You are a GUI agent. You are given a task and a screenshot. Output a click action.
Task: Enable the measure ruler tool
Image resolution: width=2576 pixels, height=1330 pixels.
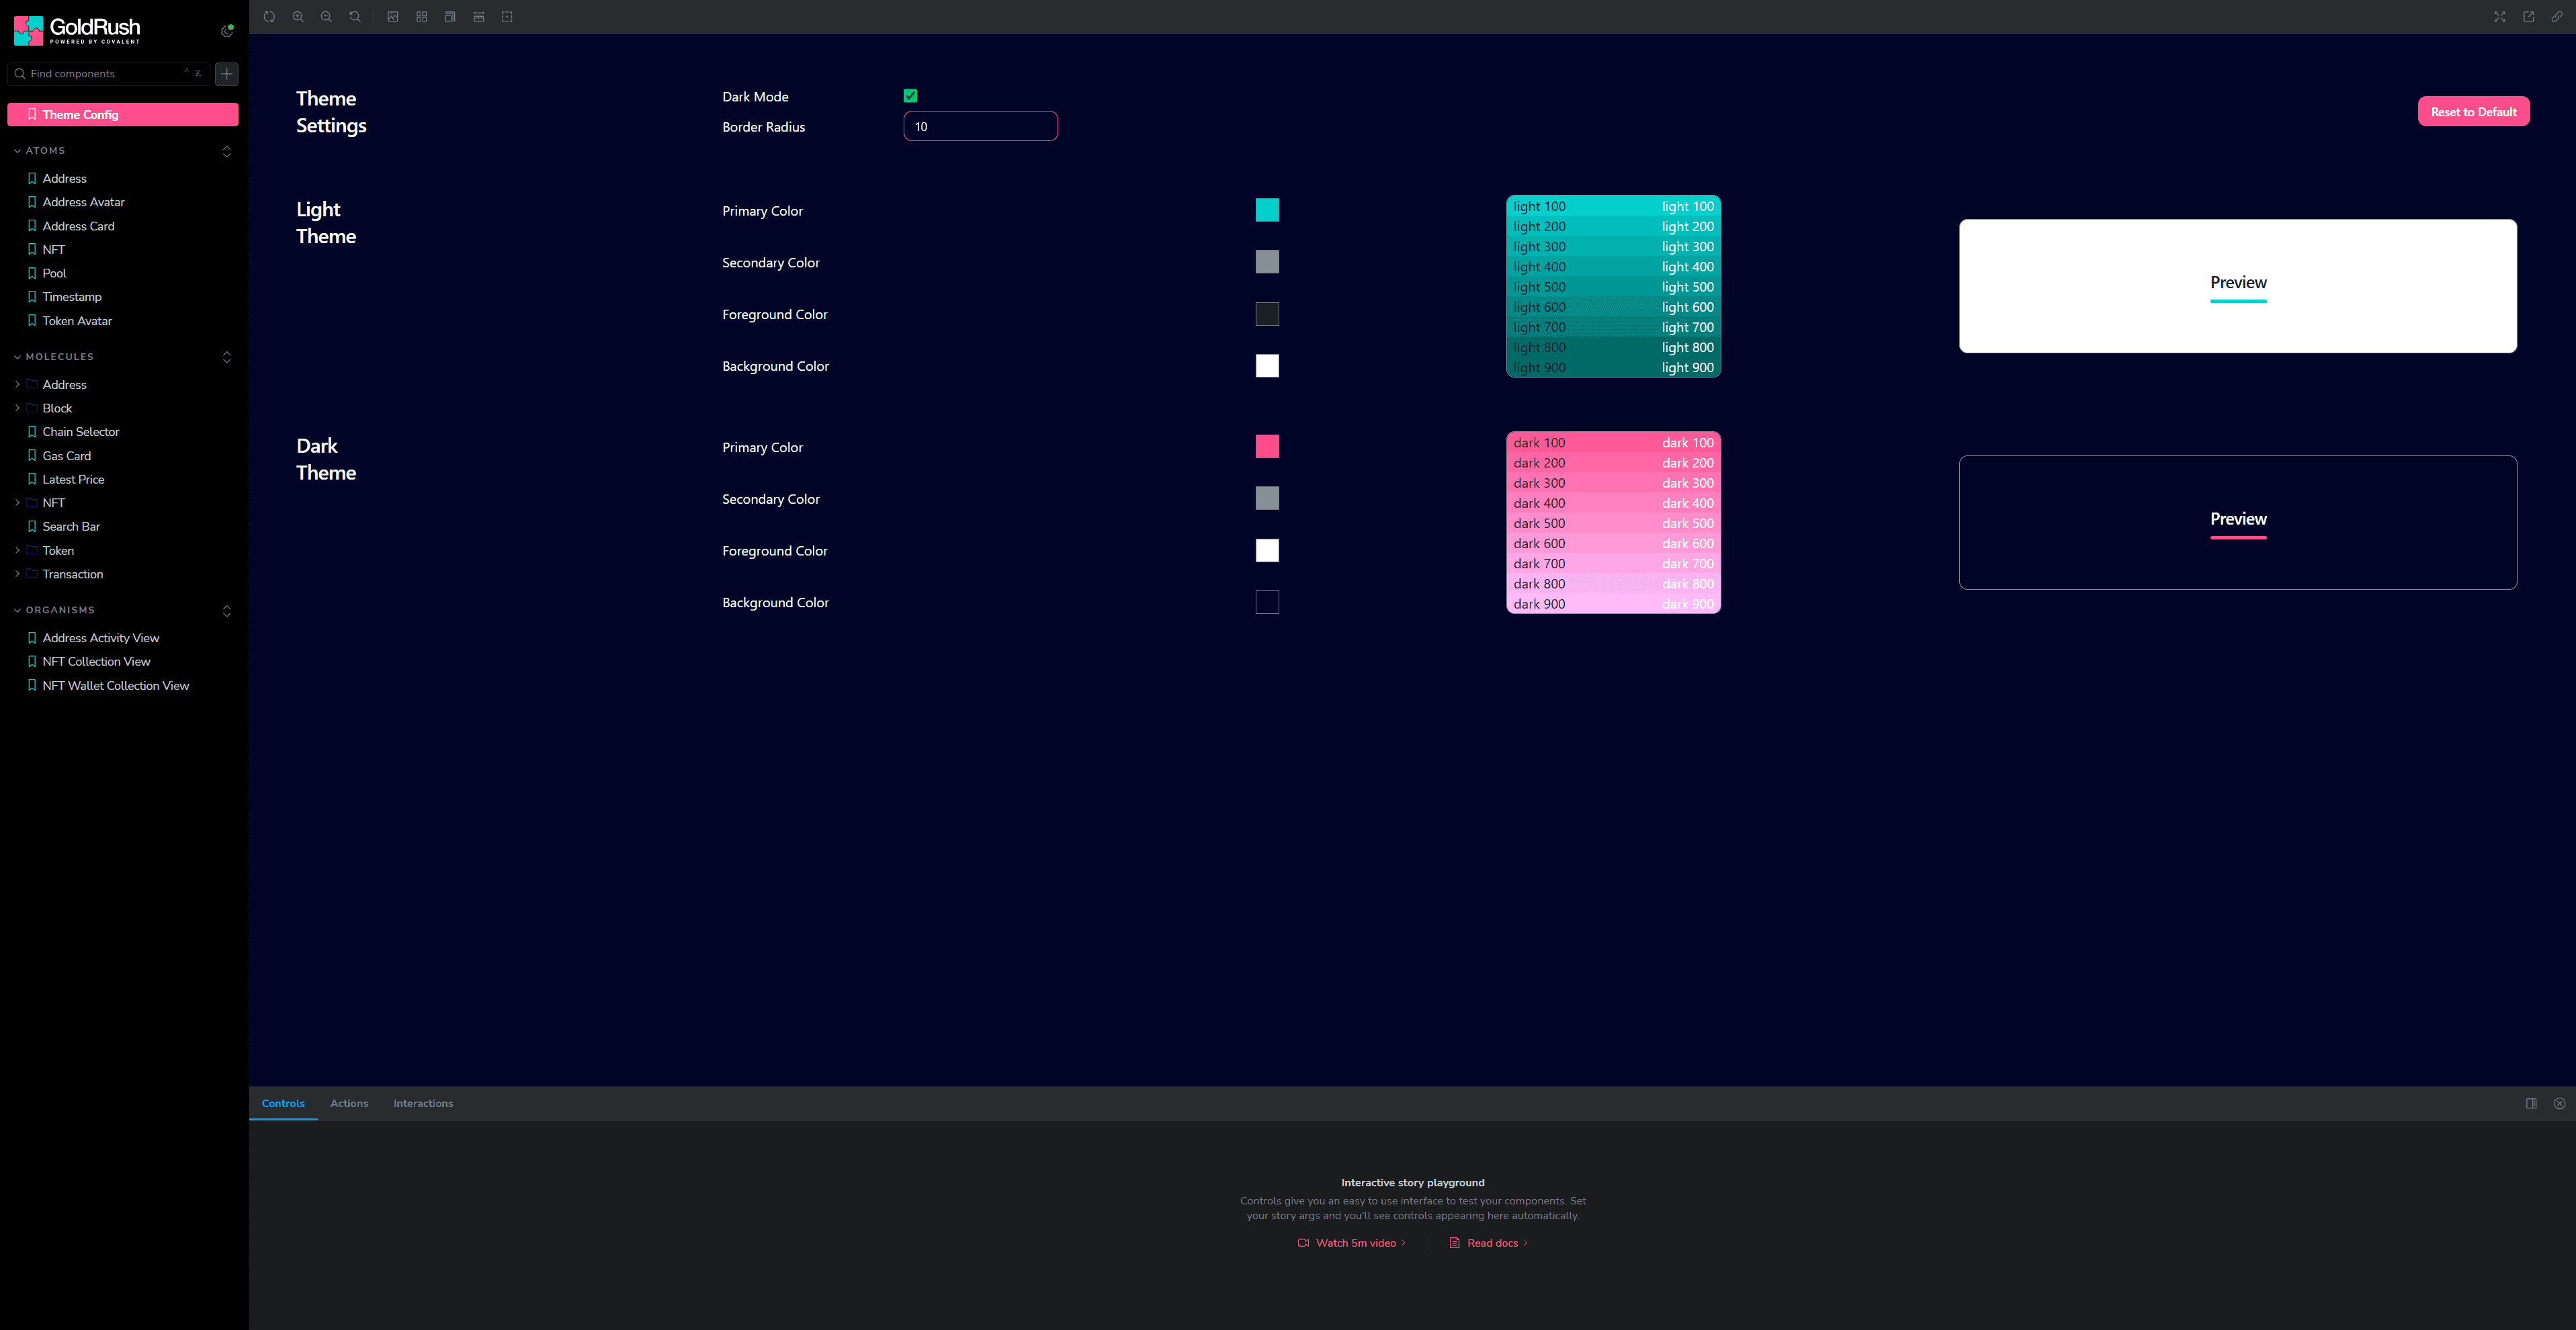tap(479, 17)
